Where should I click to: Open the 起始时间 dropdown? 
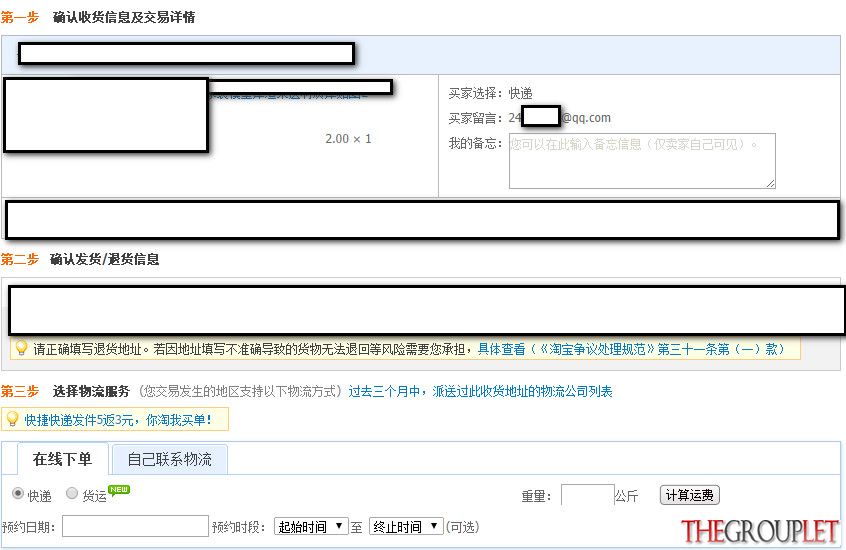[311, 526]
